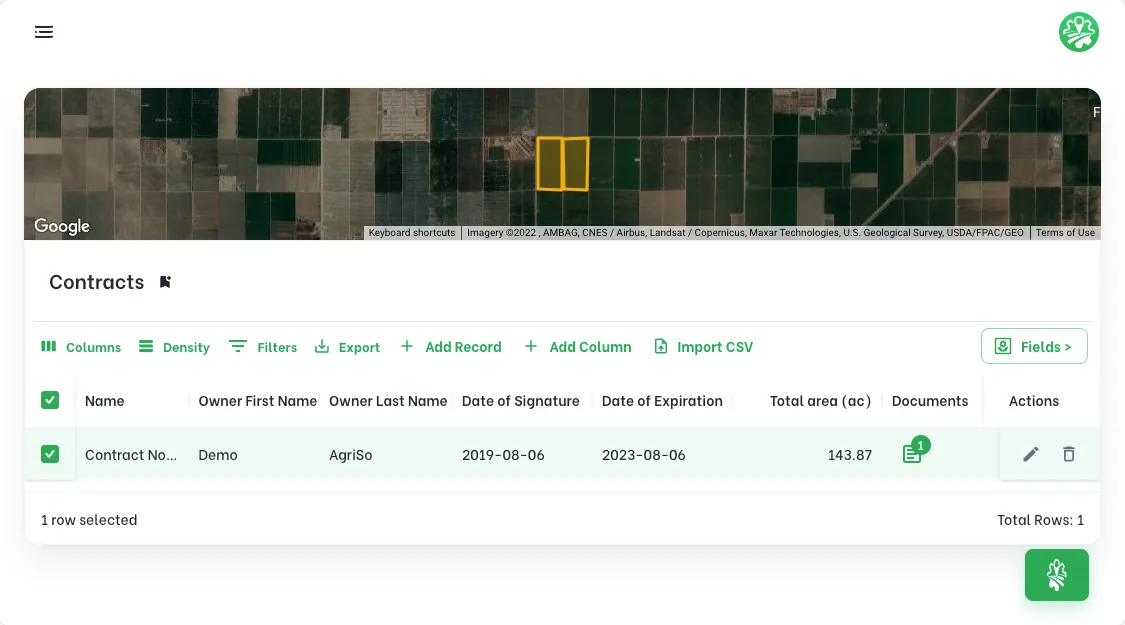This screenshot has width=1125, height=625.
Task: Open documents icon with badge 1
Action: 915,451
